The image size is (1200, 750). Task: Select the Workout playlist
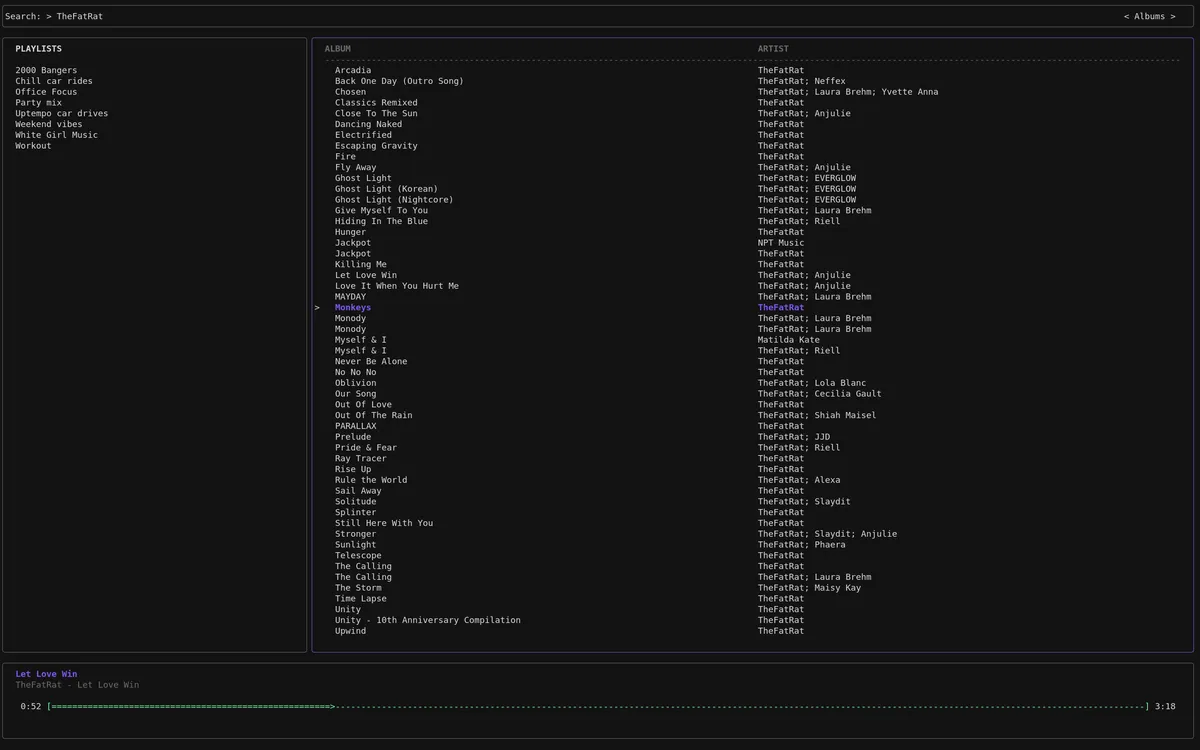(33, 146)
